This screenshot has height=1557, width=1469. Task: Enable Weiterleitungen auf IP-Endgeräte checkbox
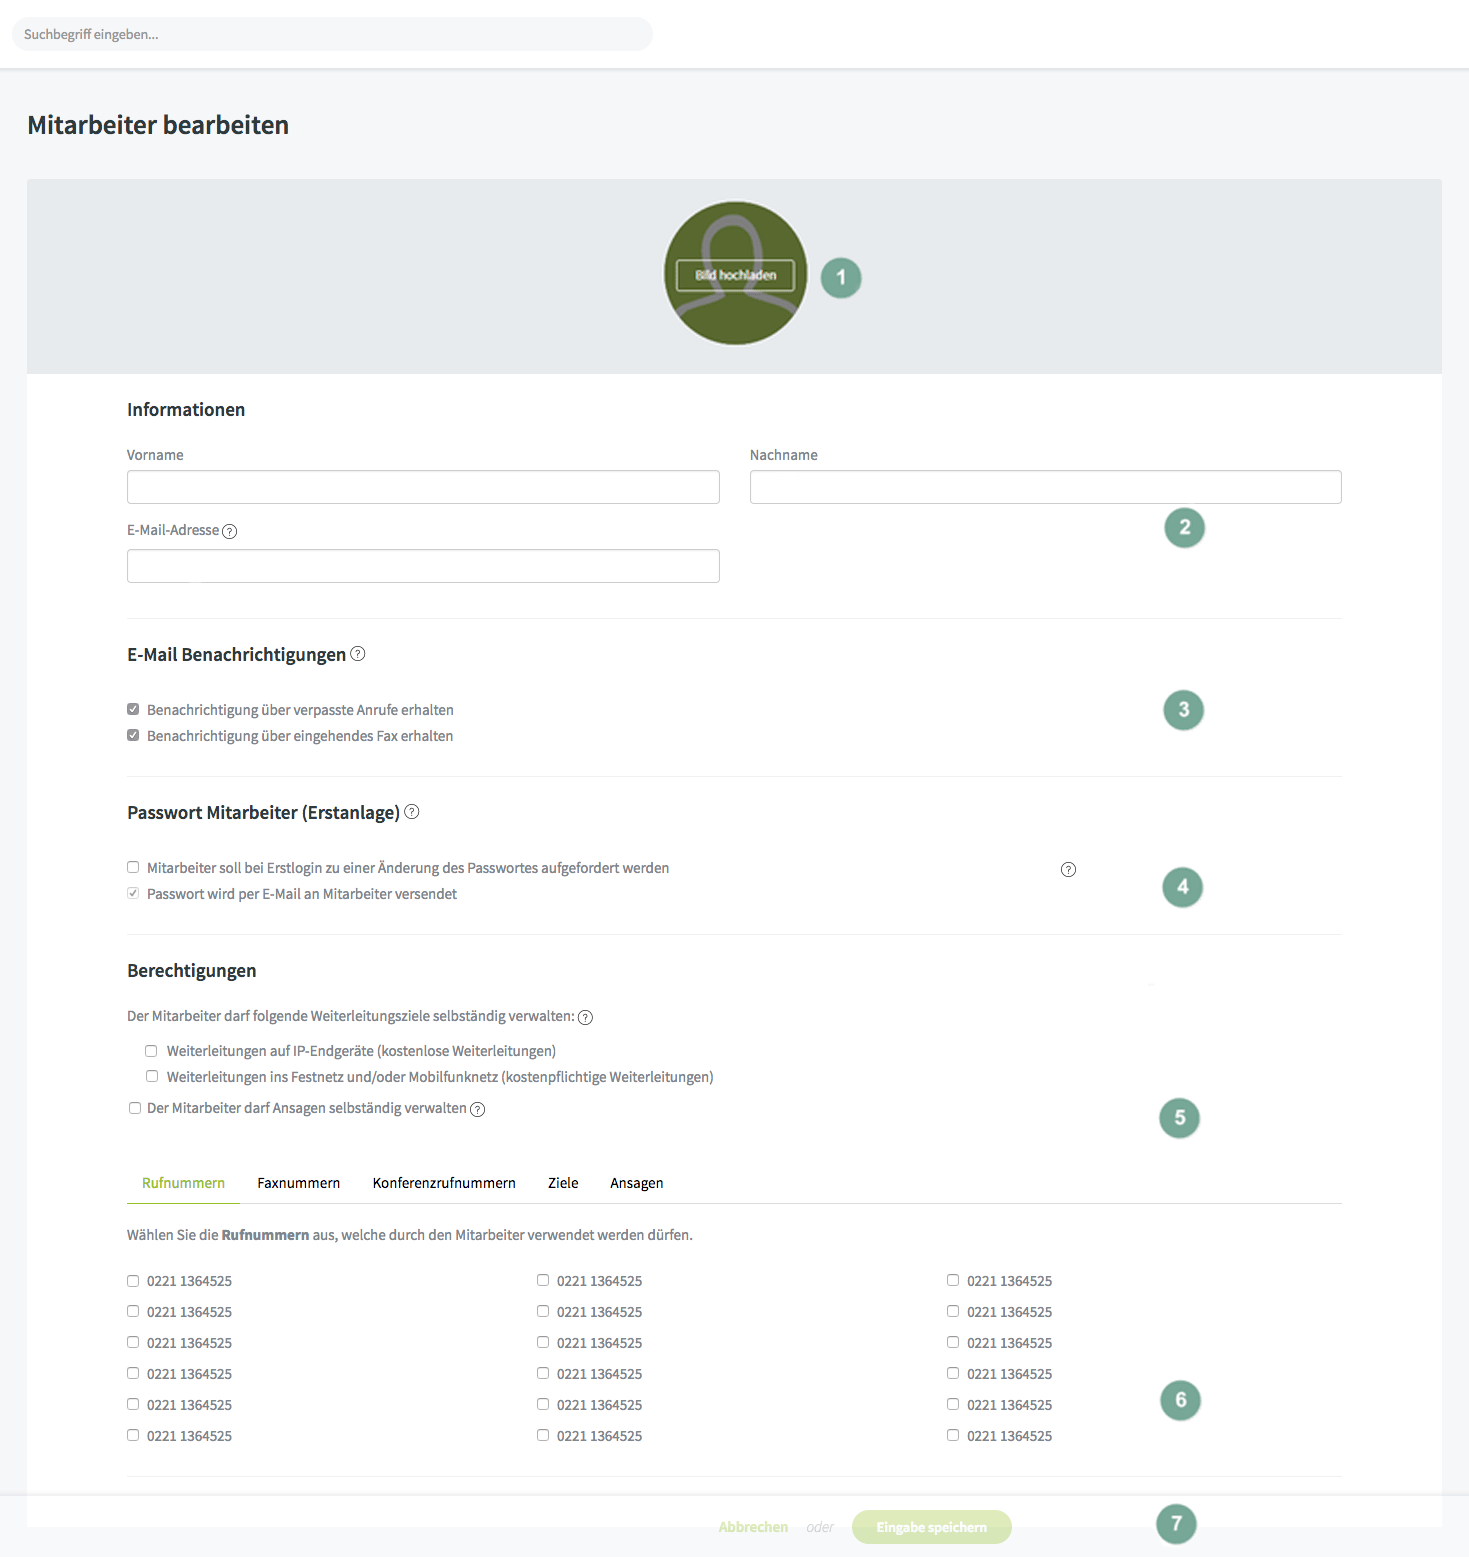point(151,1051)
